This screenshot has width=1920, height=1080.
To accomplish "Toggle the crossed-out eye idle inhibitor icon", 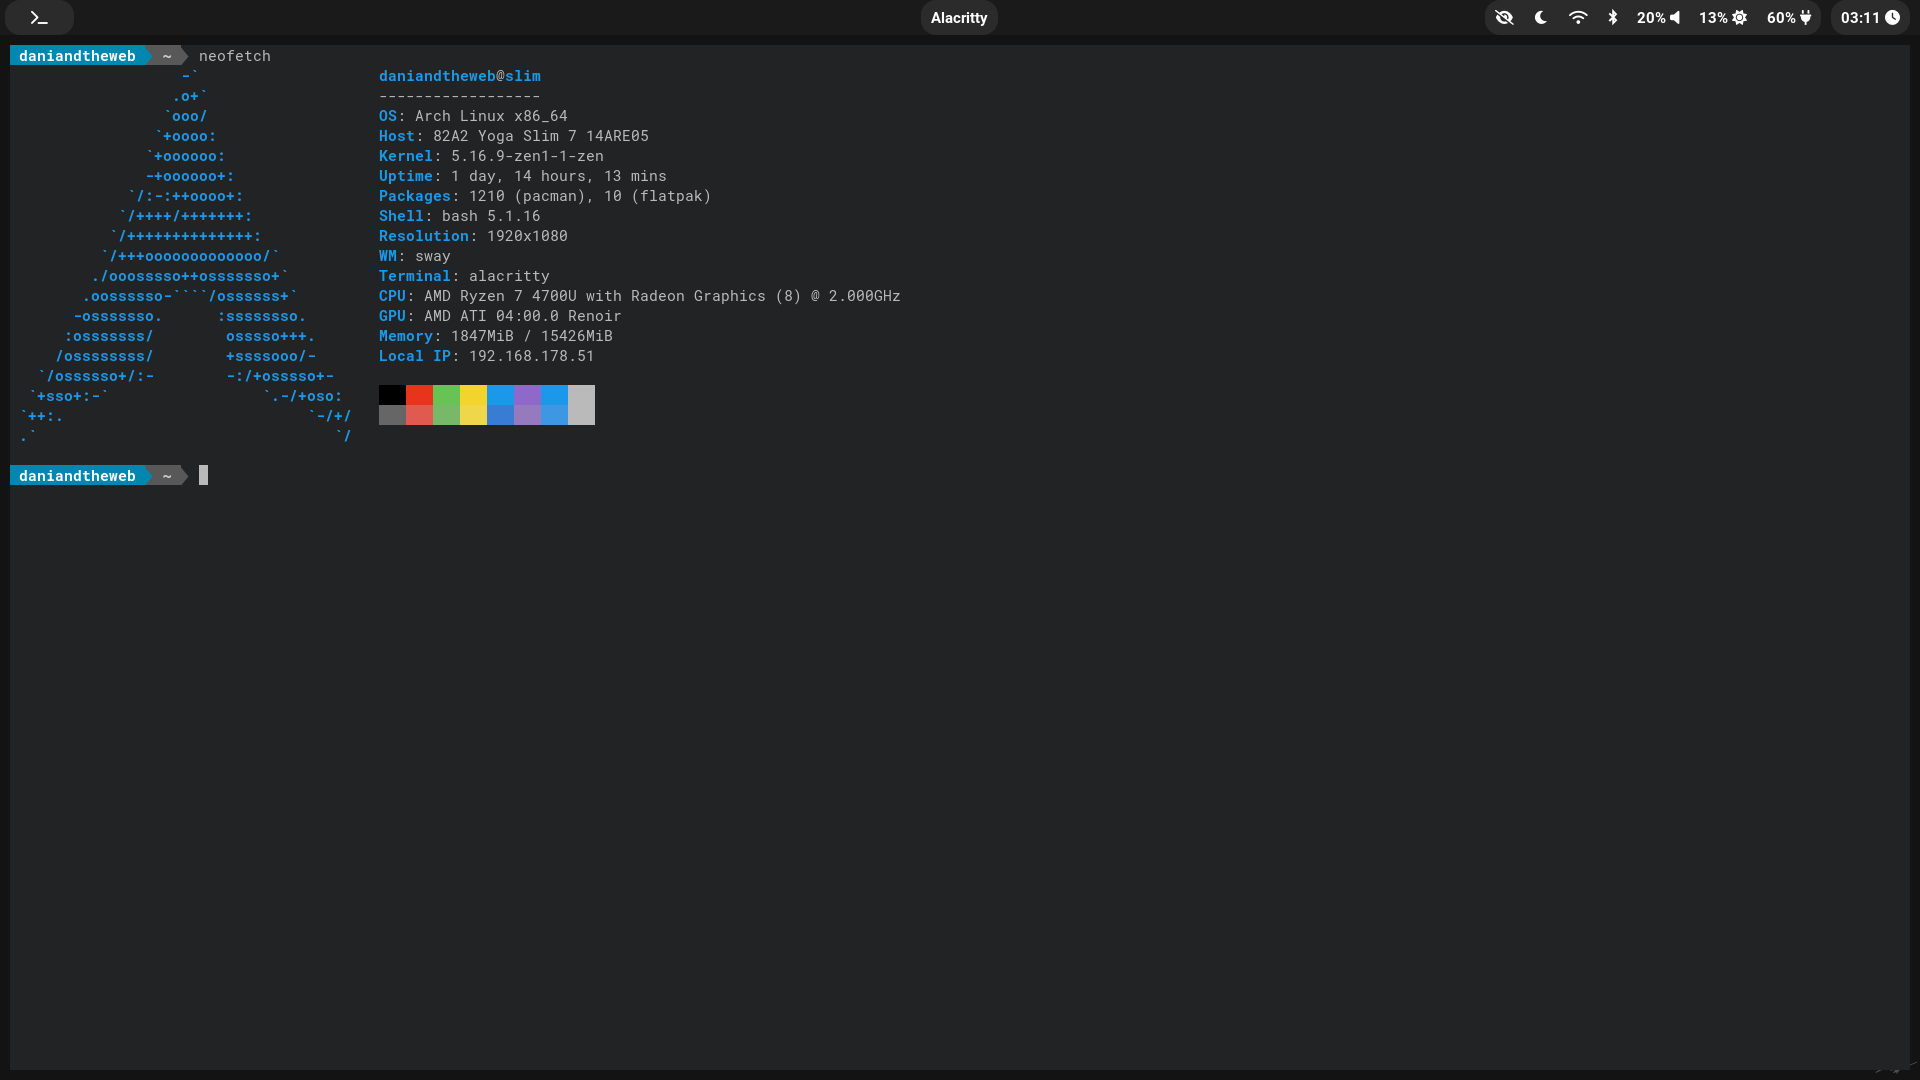I will 1504,18.
